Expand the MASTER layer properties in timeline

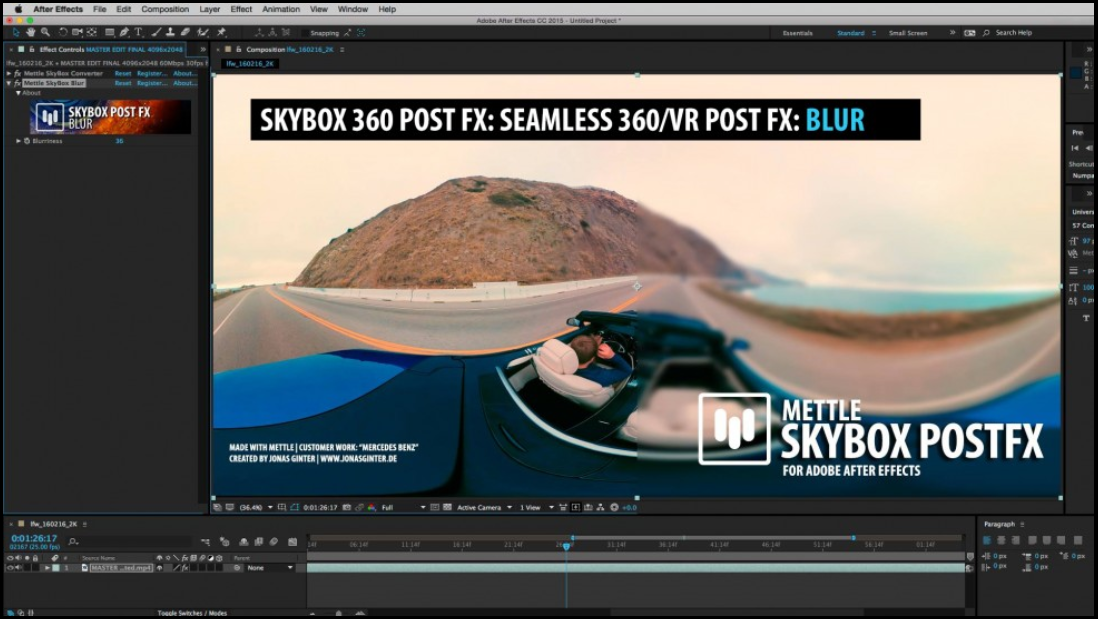tap(47, 568)
